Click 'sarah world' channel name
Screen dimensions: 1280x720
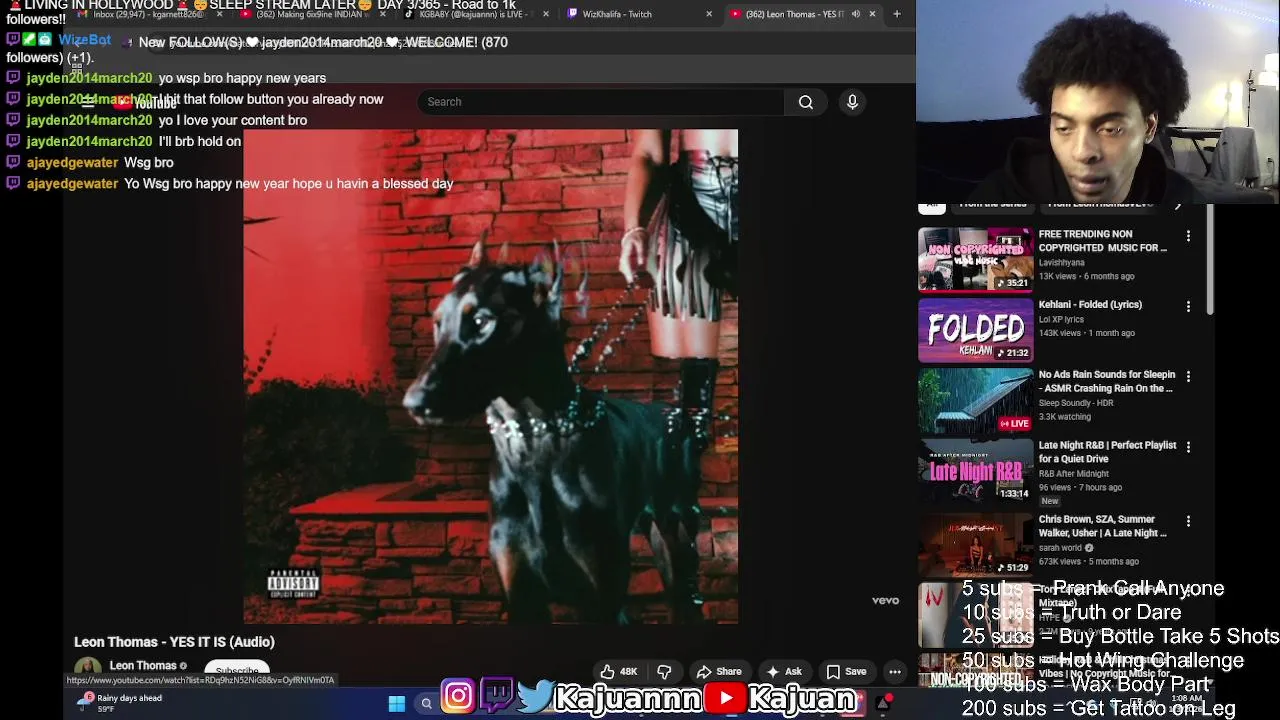point(1060,548)
